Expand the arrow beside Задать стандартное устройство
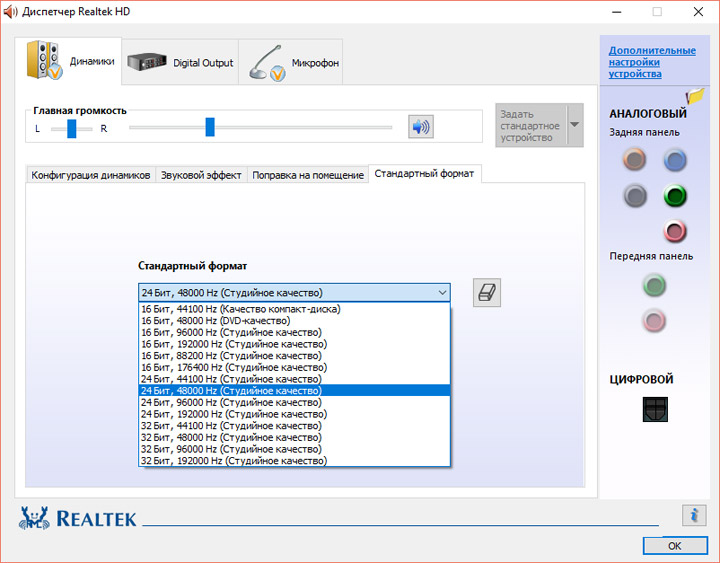The image size is (720, 563). point(575,125)
